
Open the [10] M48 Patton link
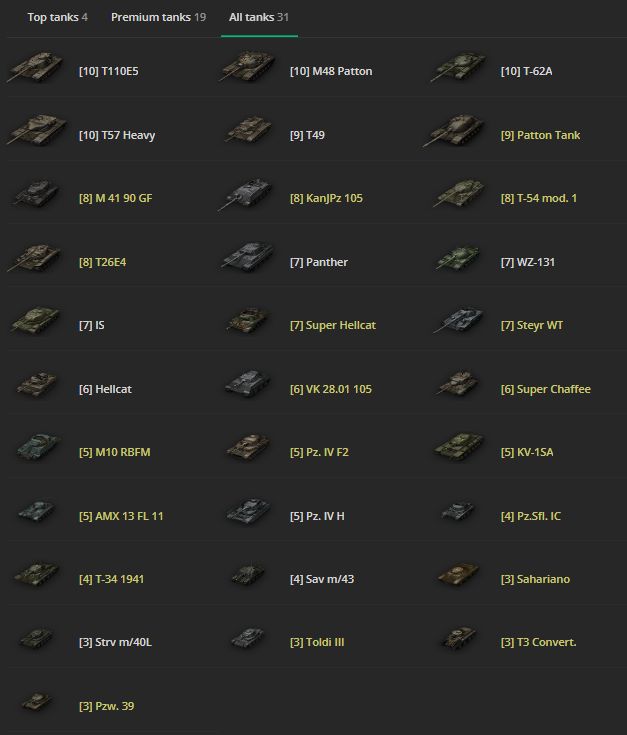pyautogui.click(x=331, y=71)
